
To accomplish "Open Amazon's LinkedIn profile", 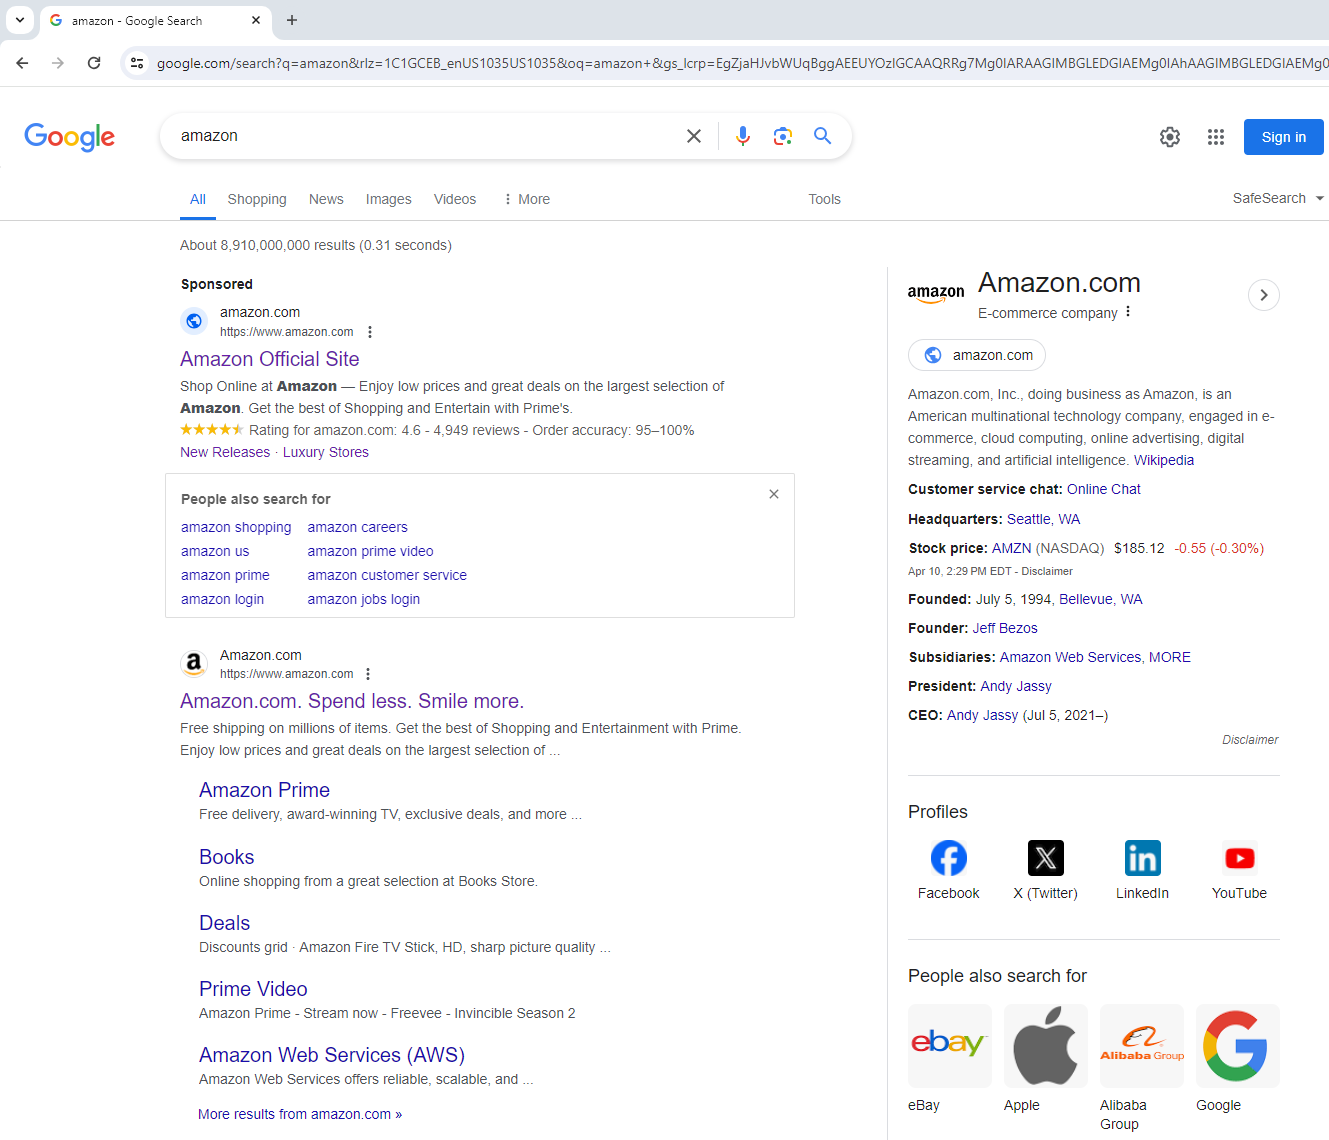I will coord(1143,870).
